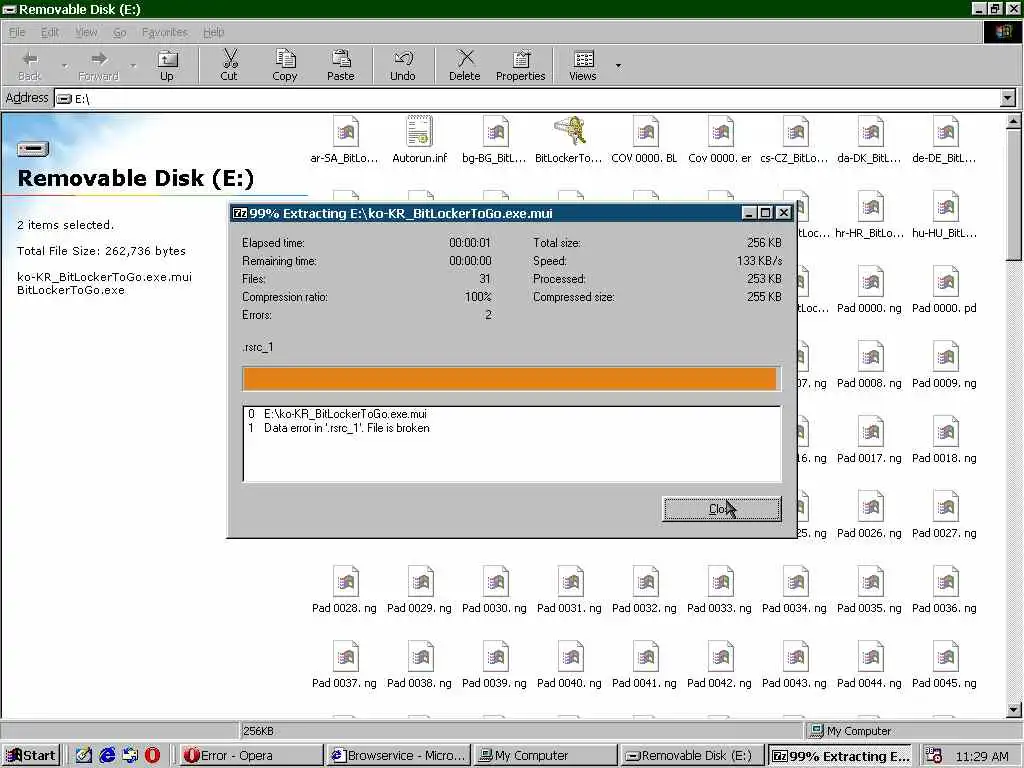This screenshot has width=1024, height=768.
Task: Select the Cov 0000. er file
Action: click(x=720, y=139)
